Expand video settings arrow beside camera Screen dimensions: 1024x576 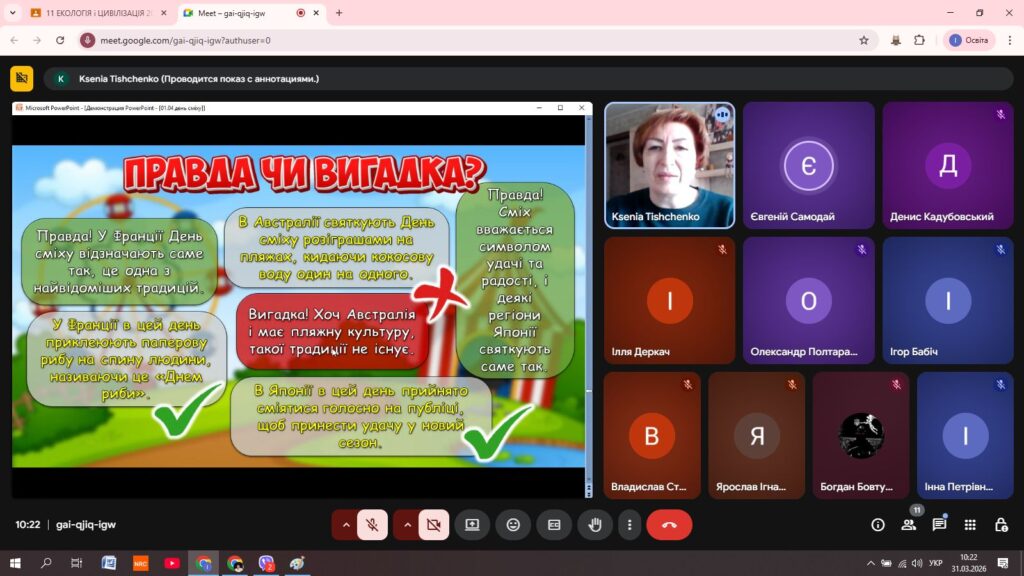(407, 525)
